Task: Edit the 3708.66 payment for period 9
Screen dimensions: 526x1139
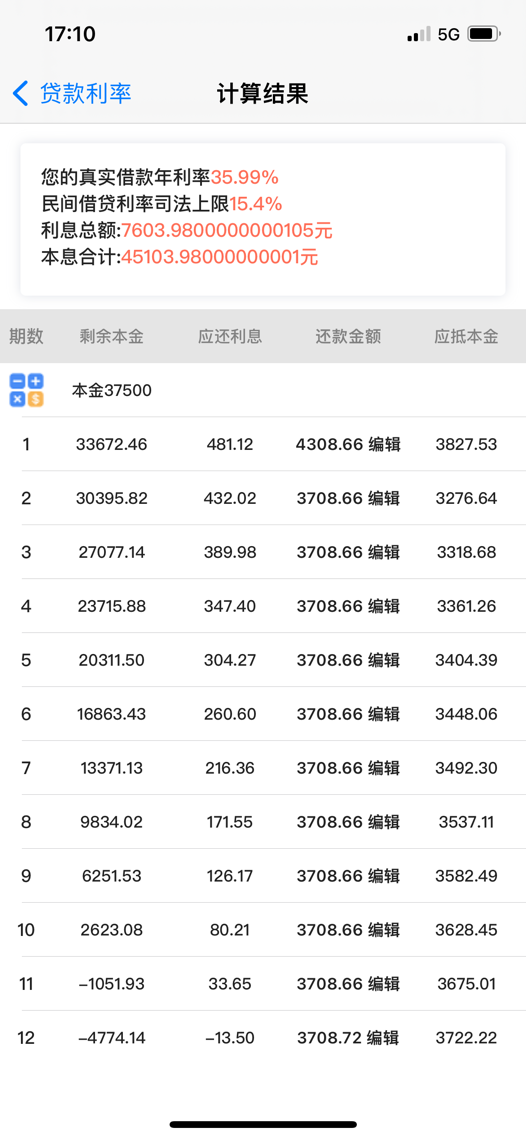Action: (384, 876)
